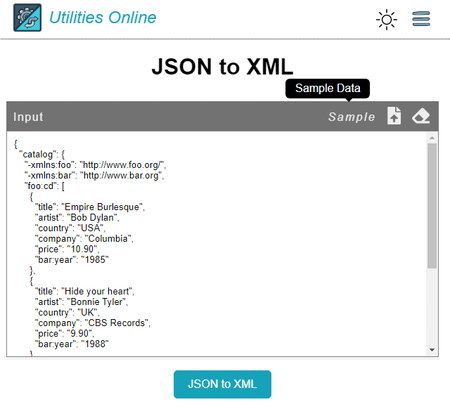Load Sample data into input

click(351, 117)
